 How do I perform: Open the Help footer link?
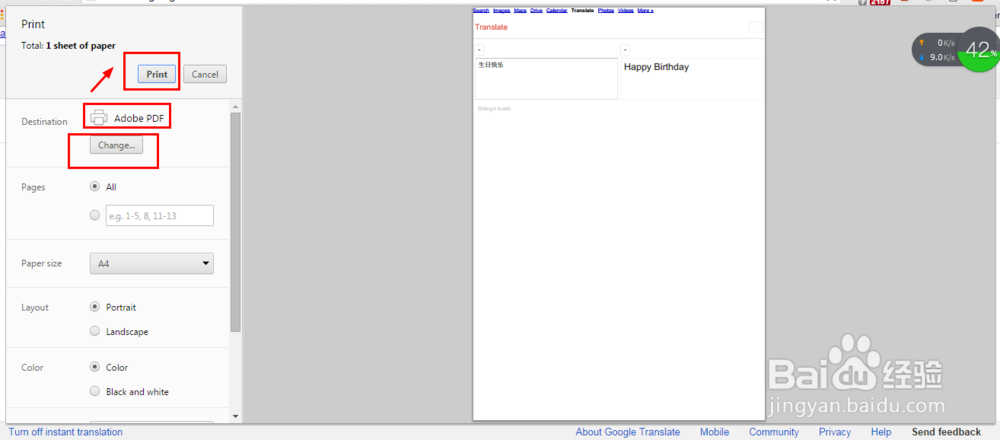pyautogui.click(x=881, y=432)
